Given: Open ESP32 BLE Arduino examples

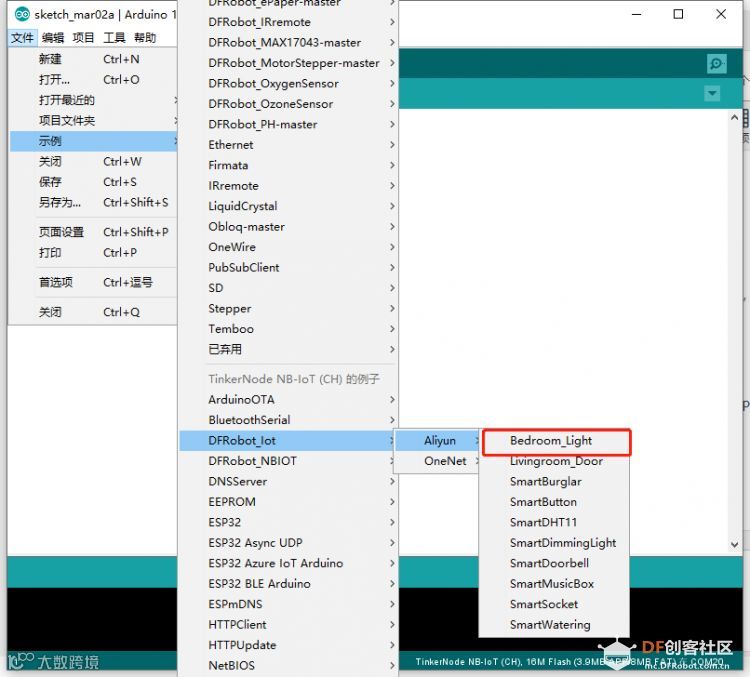Looking at the screenshot, I should [288, 584].
